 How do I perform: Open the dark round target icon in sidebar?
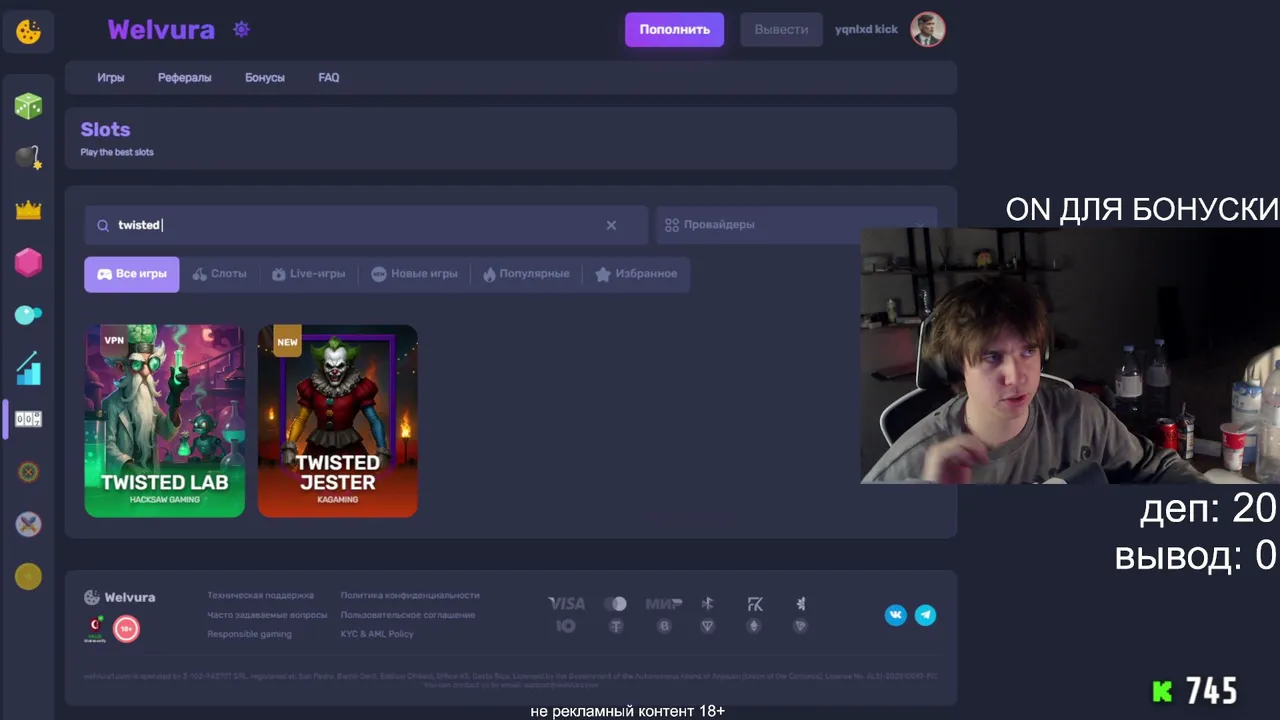click(28, 472)
